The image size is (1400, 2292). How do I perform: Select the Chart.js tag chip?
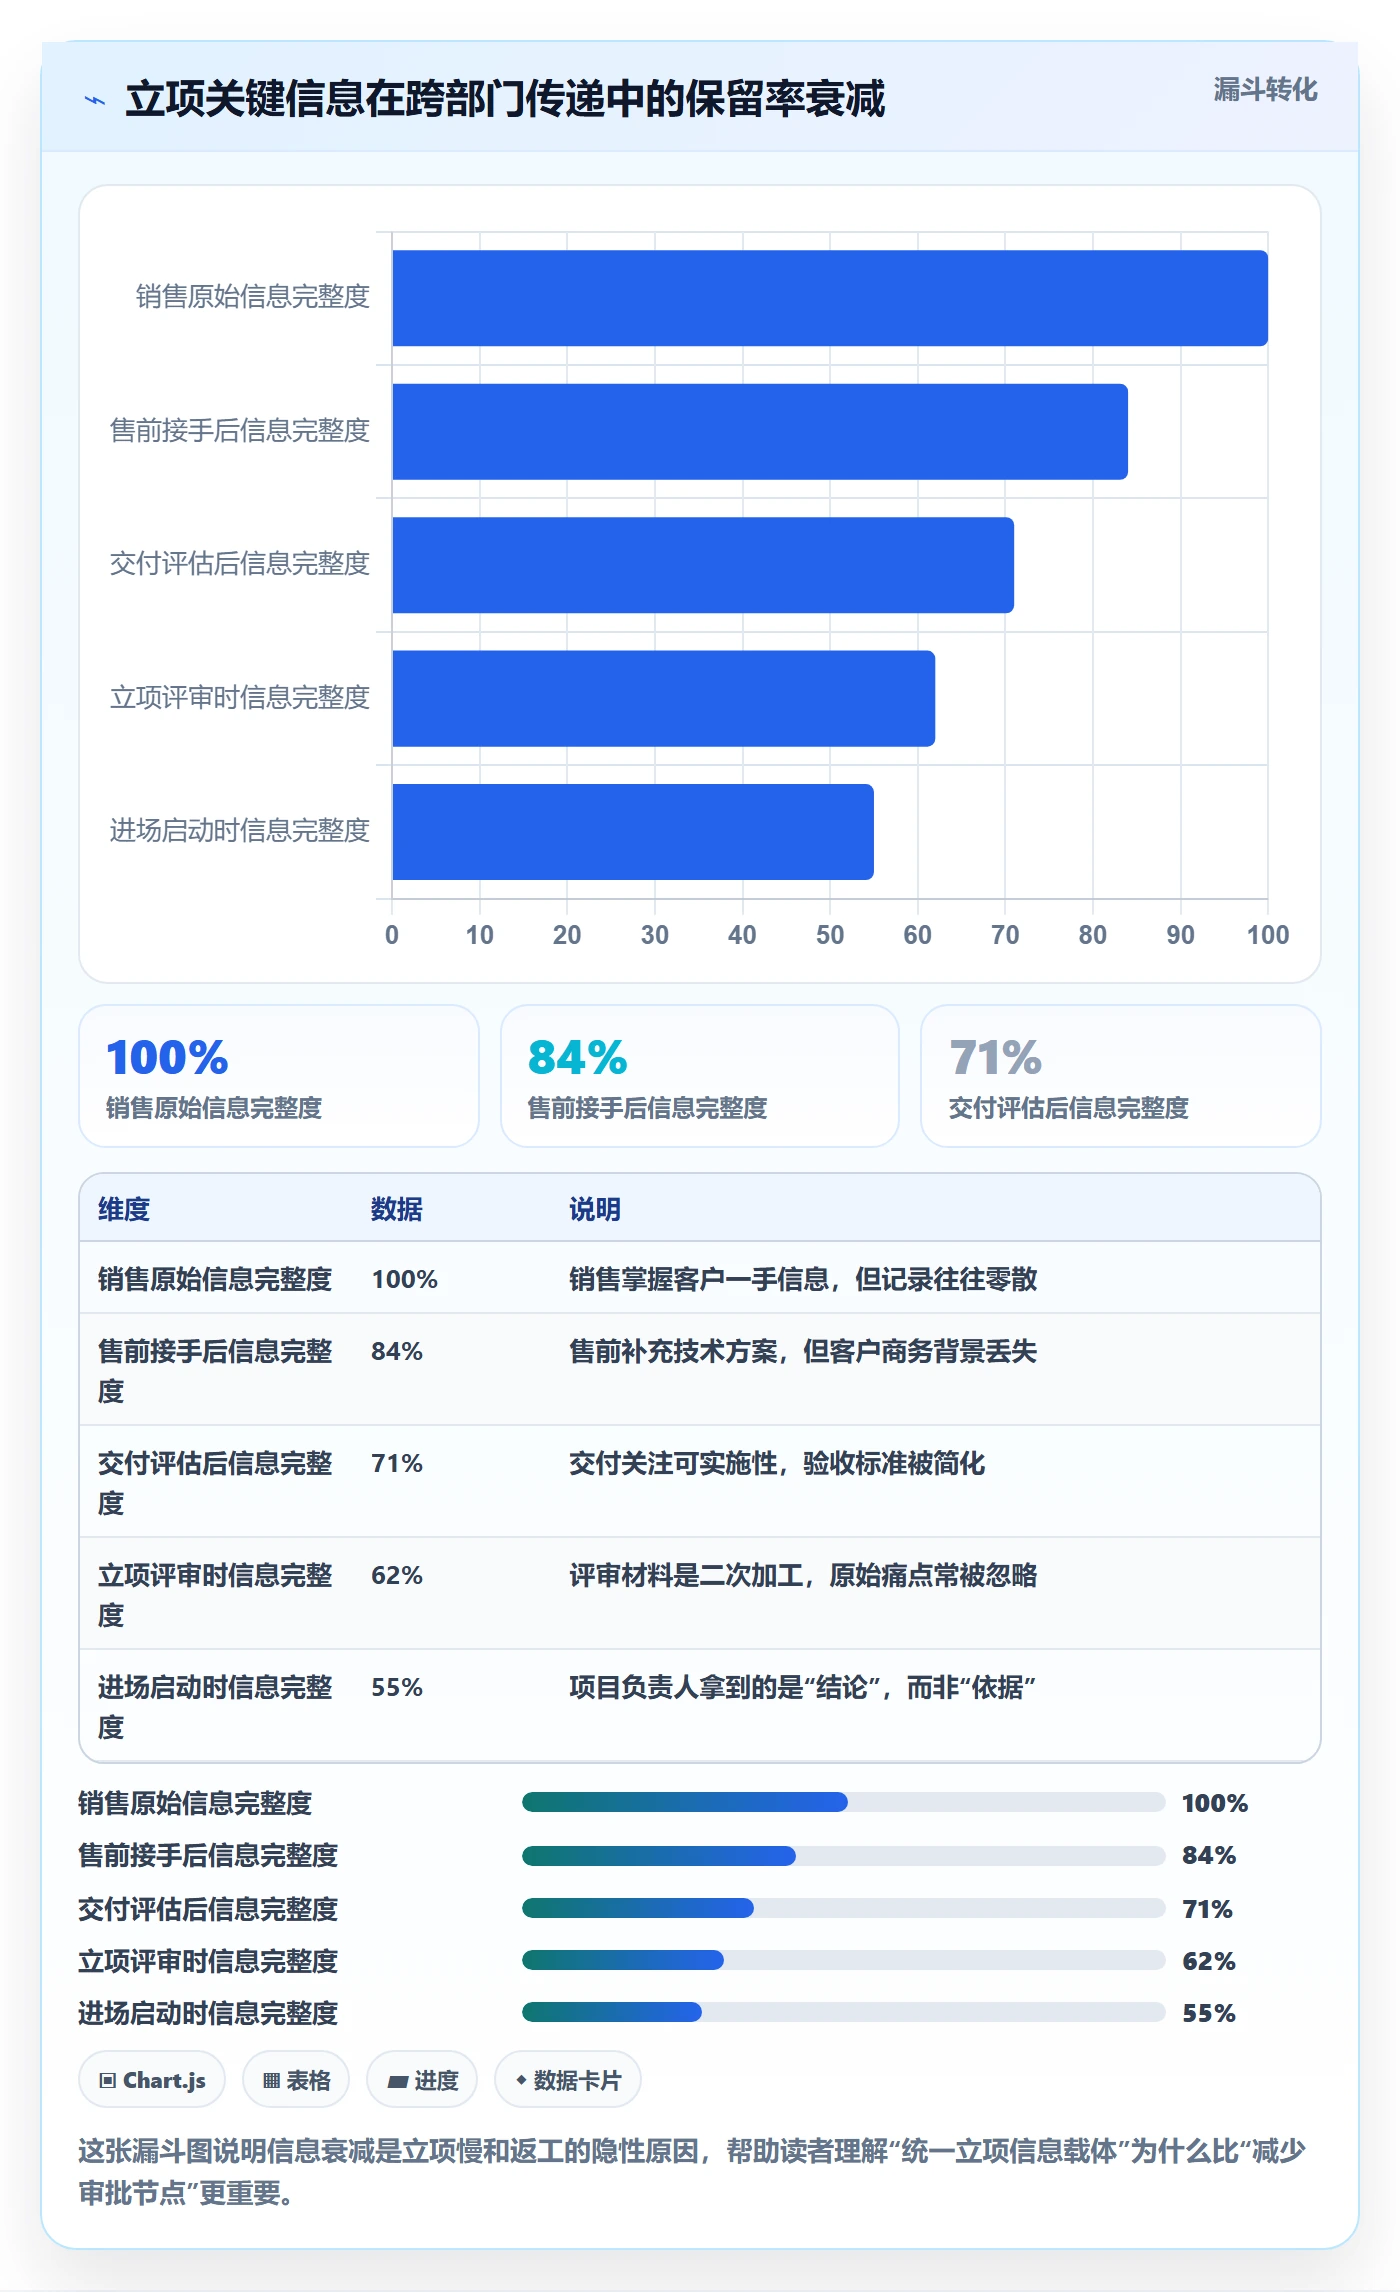(x=152, y=2080)
